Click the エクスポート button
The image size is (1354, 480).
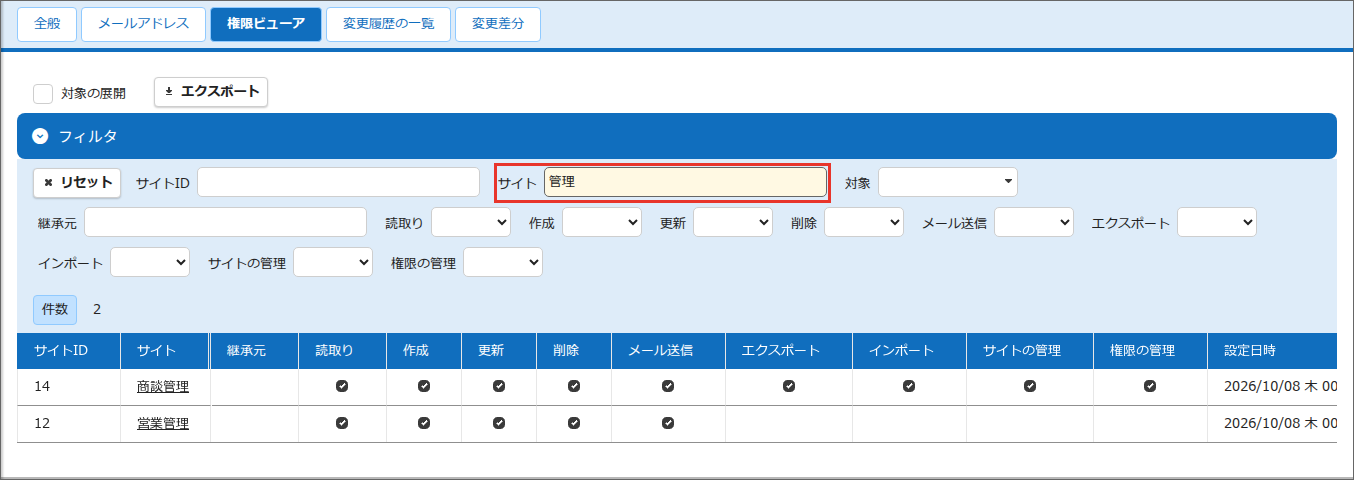tap(211, 91)
